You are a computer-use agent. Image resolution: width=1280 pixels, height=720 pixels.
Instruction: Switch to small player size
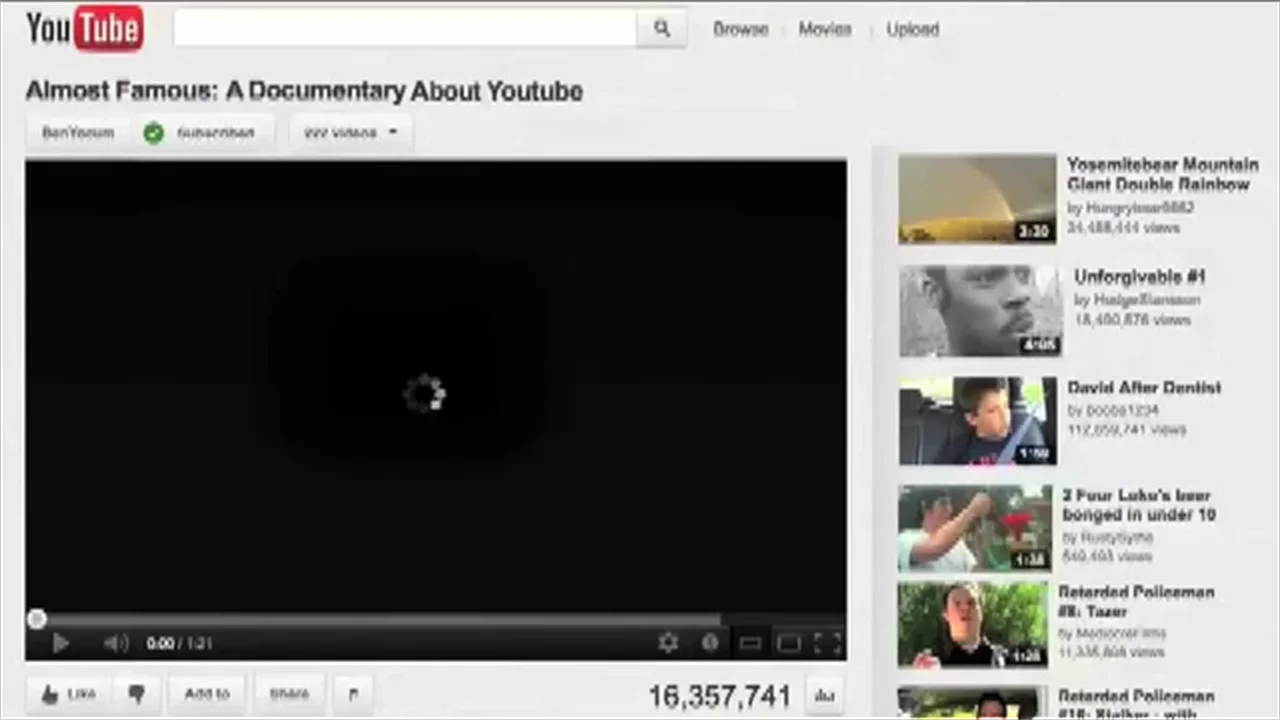tap(750, 644)
